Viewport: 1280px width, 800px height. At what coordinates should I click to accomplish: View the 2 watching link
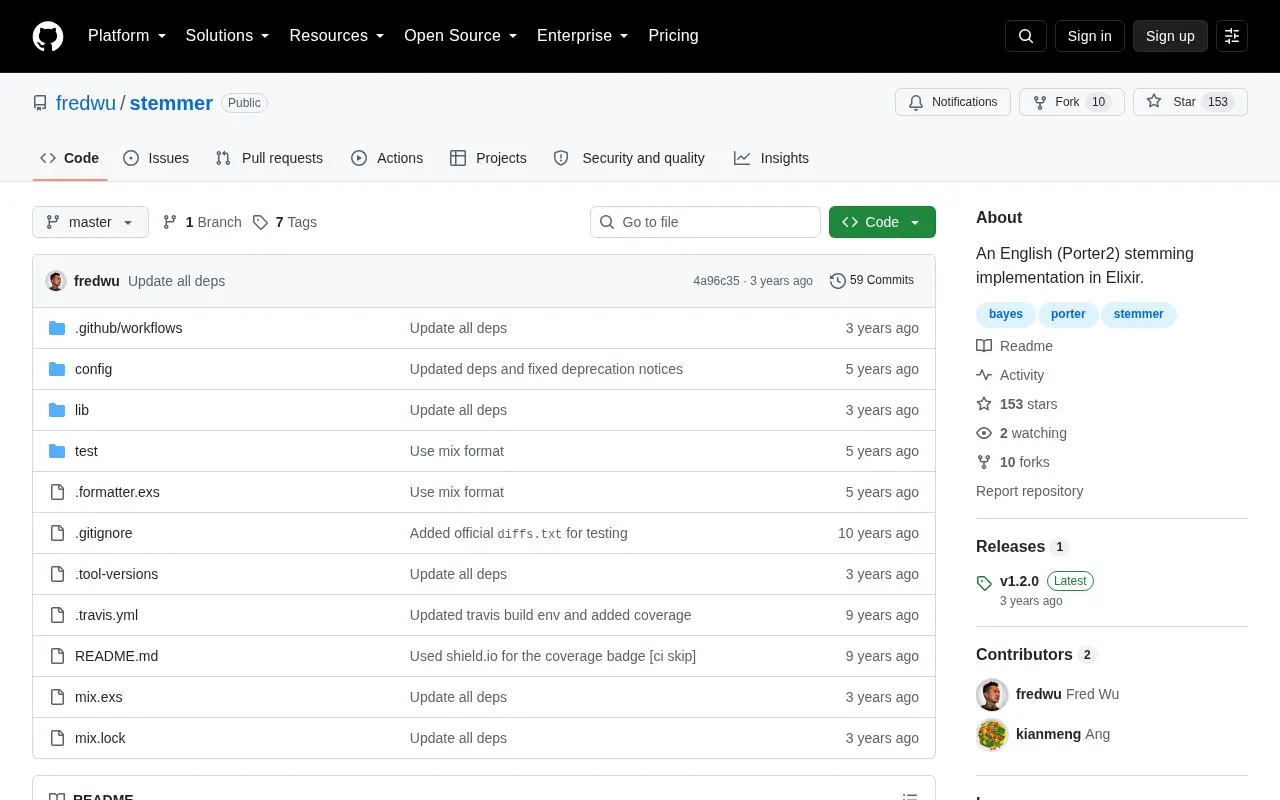pos(1021,433)
